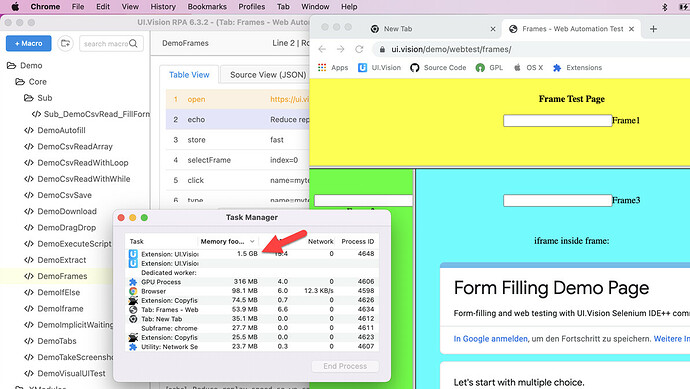Screen dimensions: 690x389
Task: Select the GPU Process row in Task Manager
Action: (252, 282)
